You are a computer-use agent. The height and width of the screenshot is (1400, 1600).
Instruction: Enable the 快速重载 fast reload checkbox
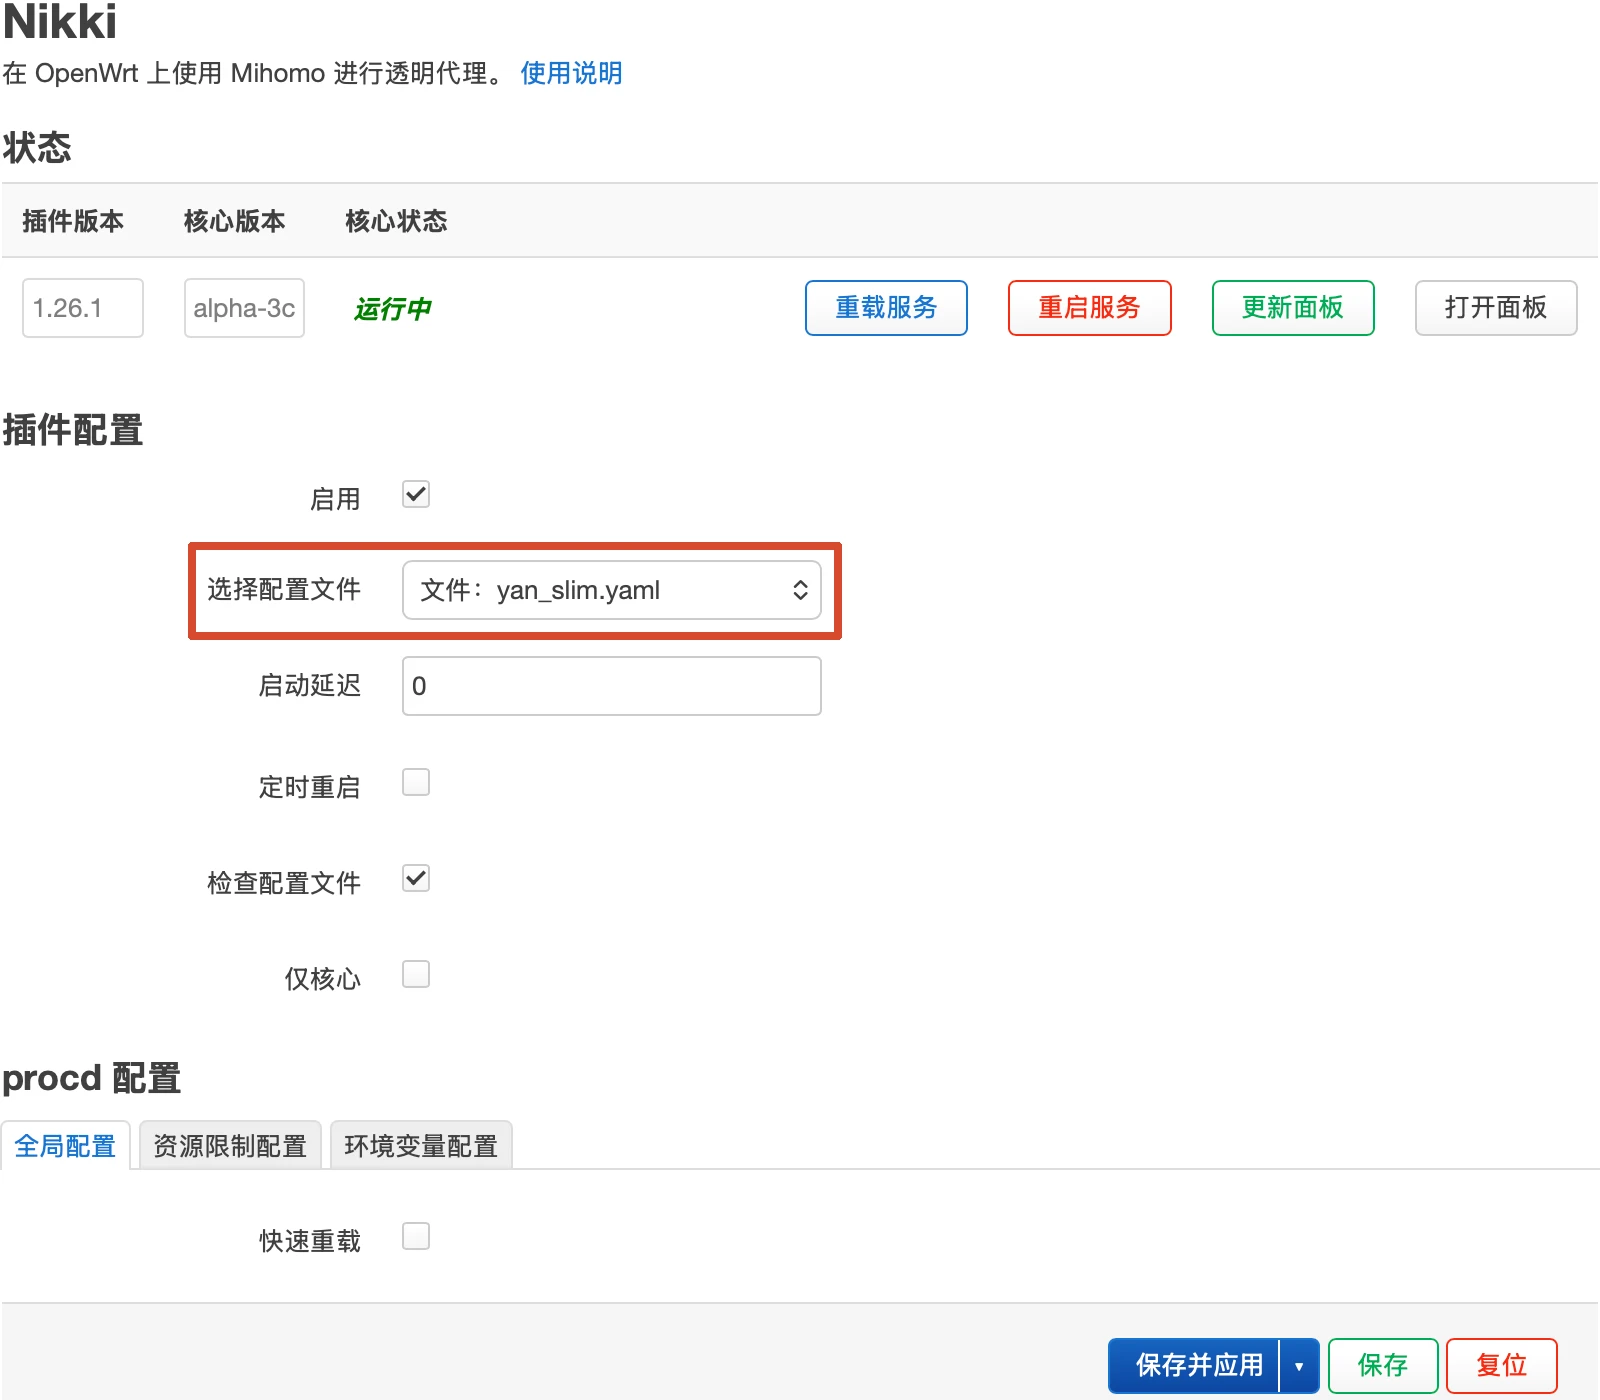(416, 1236)
